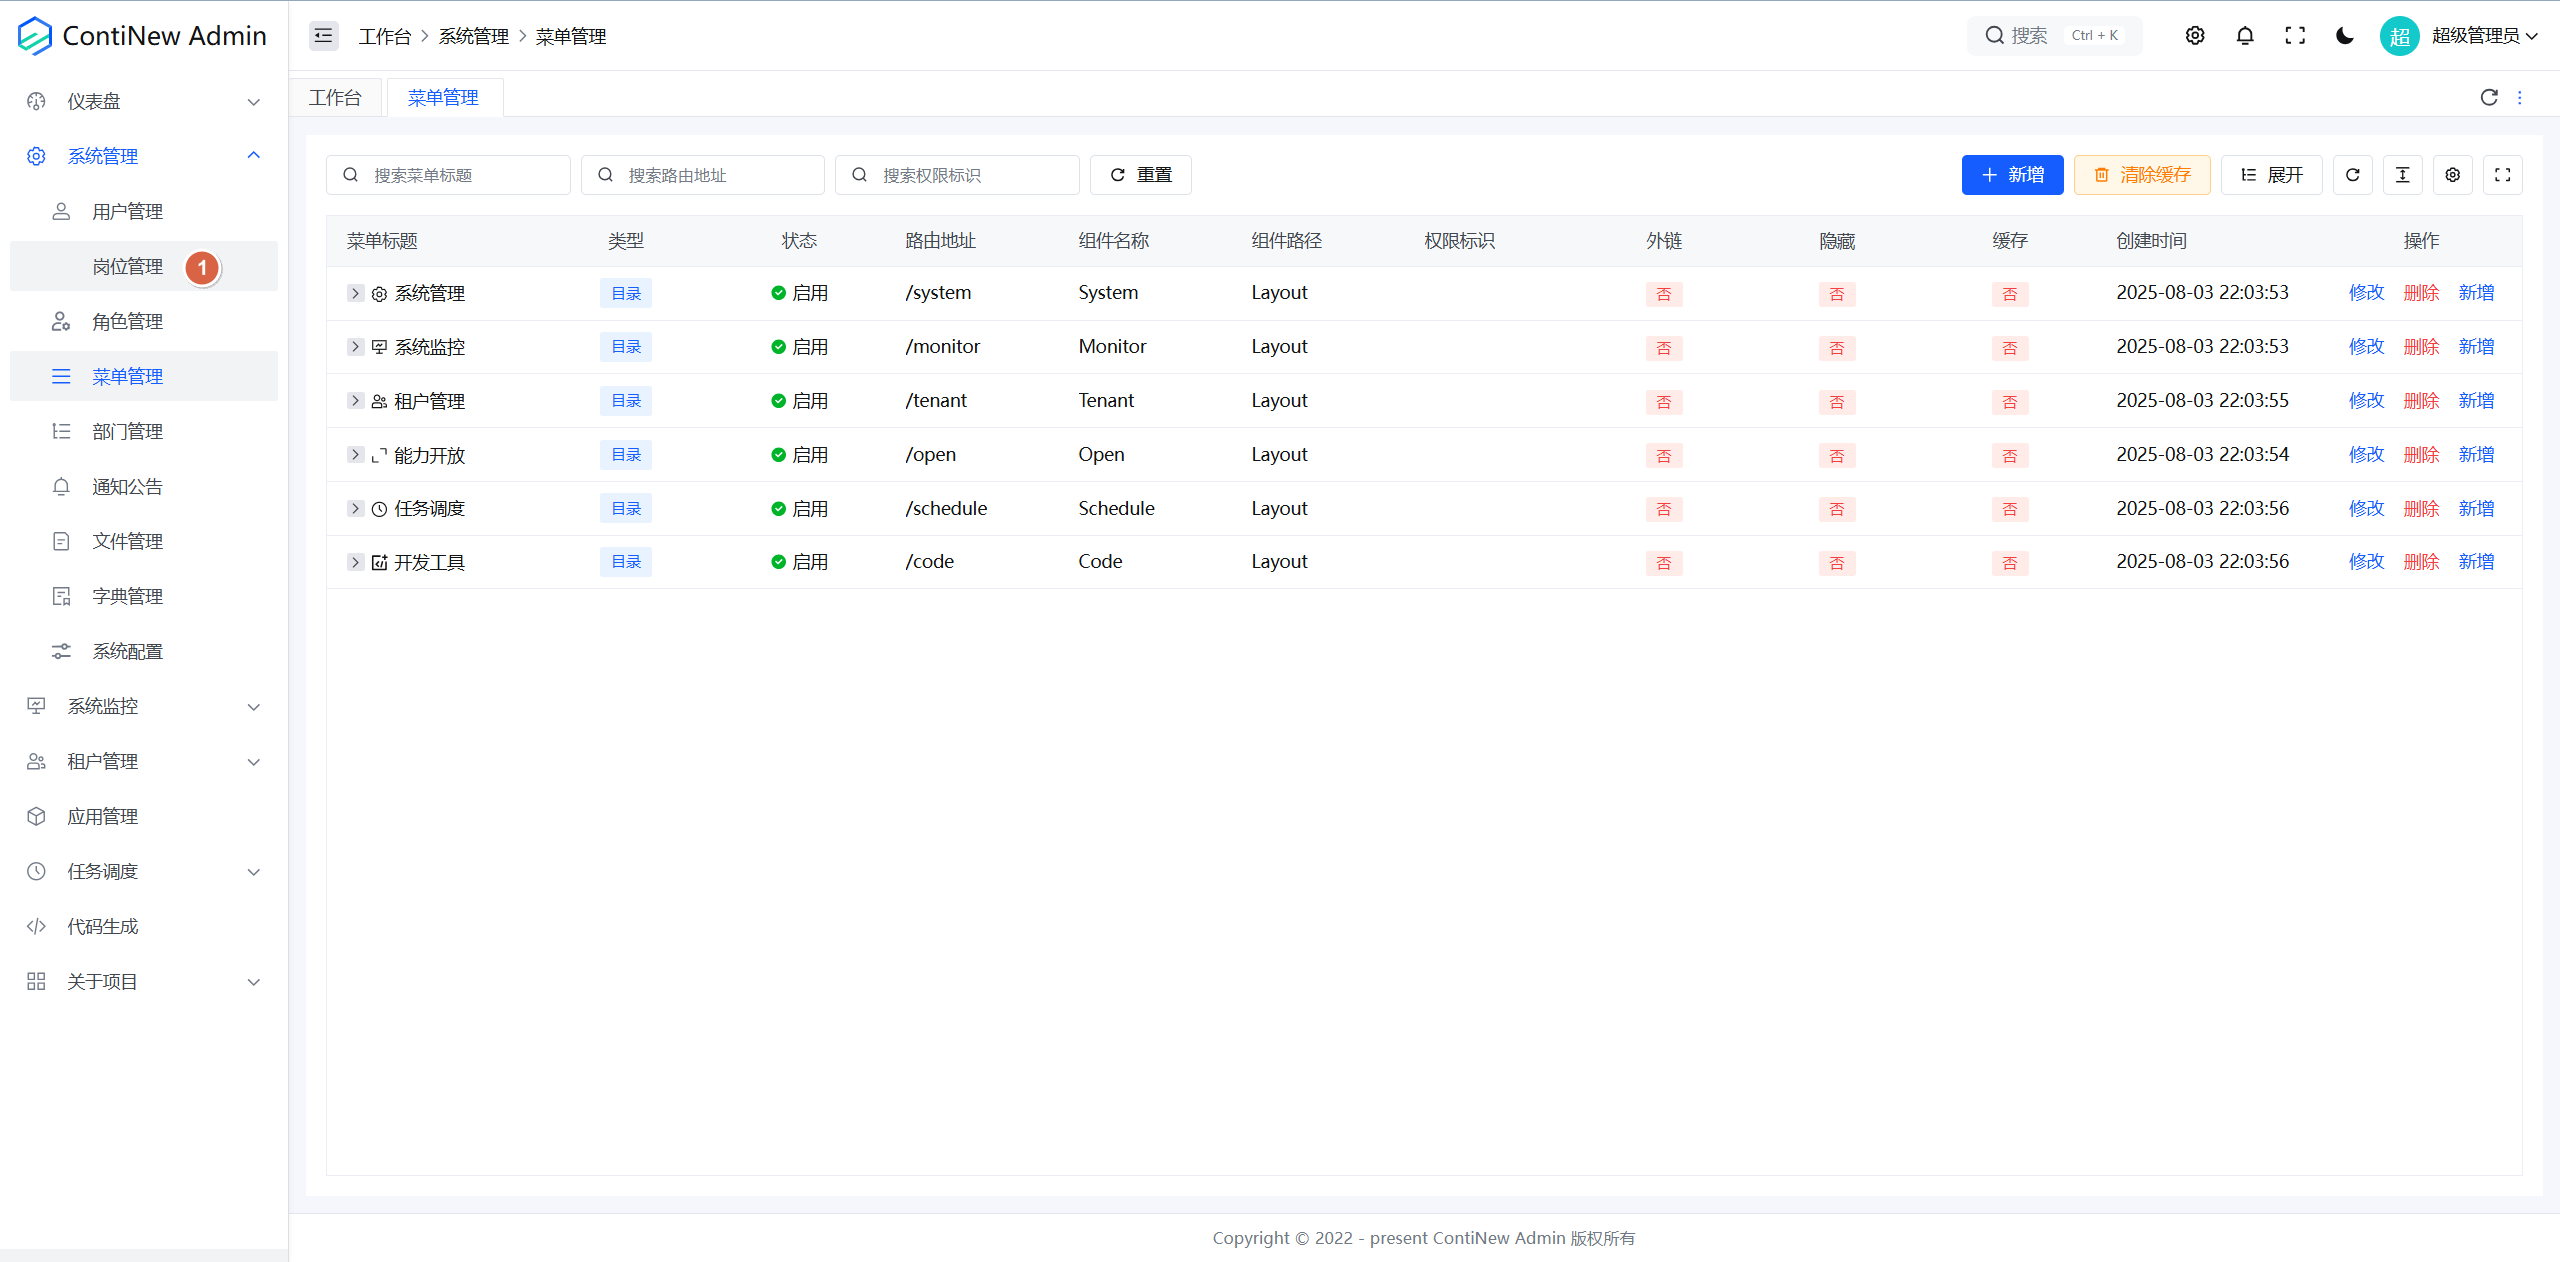The height and width of the screenshot is (1262, 2560).
Task: Click the Schedule component name cell
Action: 1116,509
